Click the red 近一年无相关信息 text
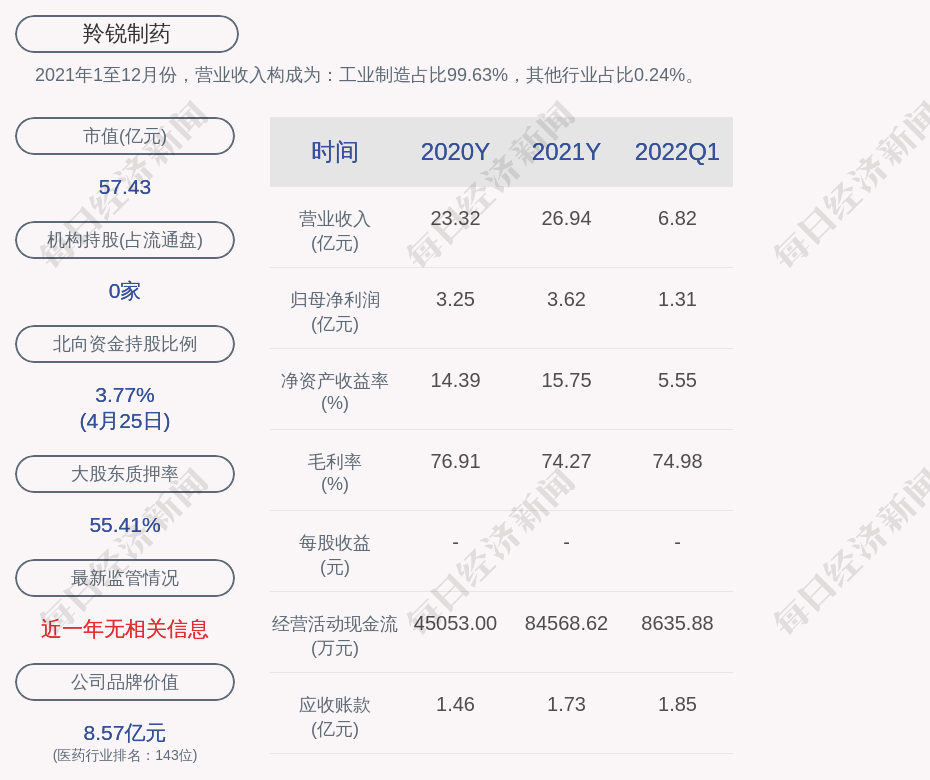 point(125,629)
